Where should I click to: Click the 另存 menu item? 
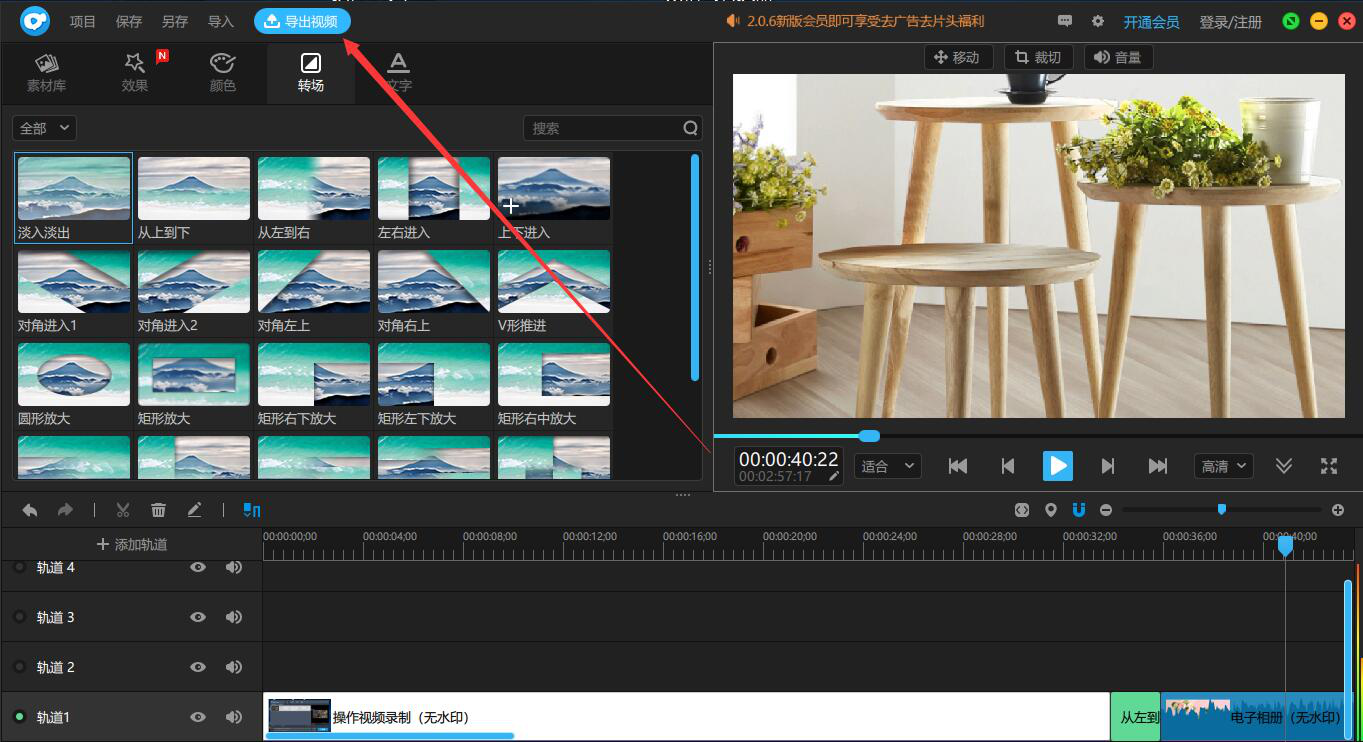click(x=175, y=21)
